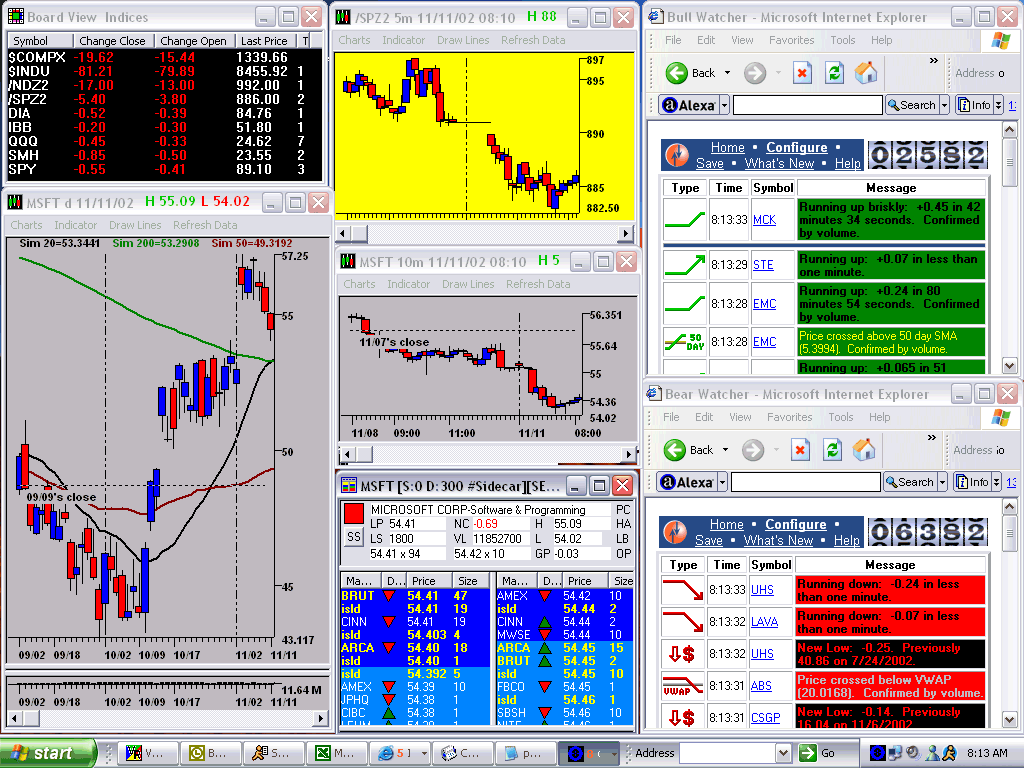Open Draw Lines menu in /SPZ2 chart
This screenshot has height=768, width=1024.
point(462,40)
